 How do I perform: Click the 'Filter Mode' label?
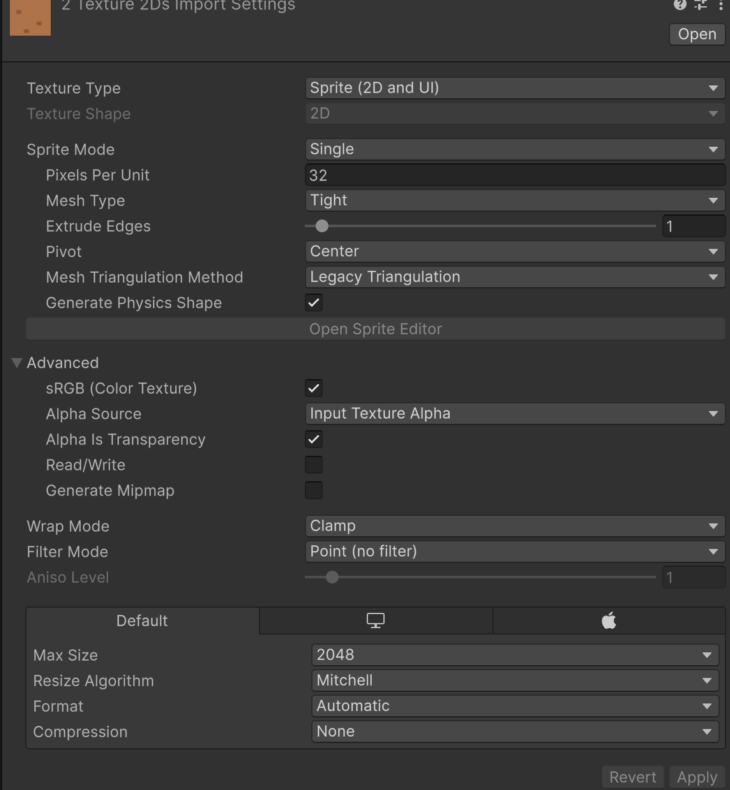pyautogui.click(x=68, y=552)
